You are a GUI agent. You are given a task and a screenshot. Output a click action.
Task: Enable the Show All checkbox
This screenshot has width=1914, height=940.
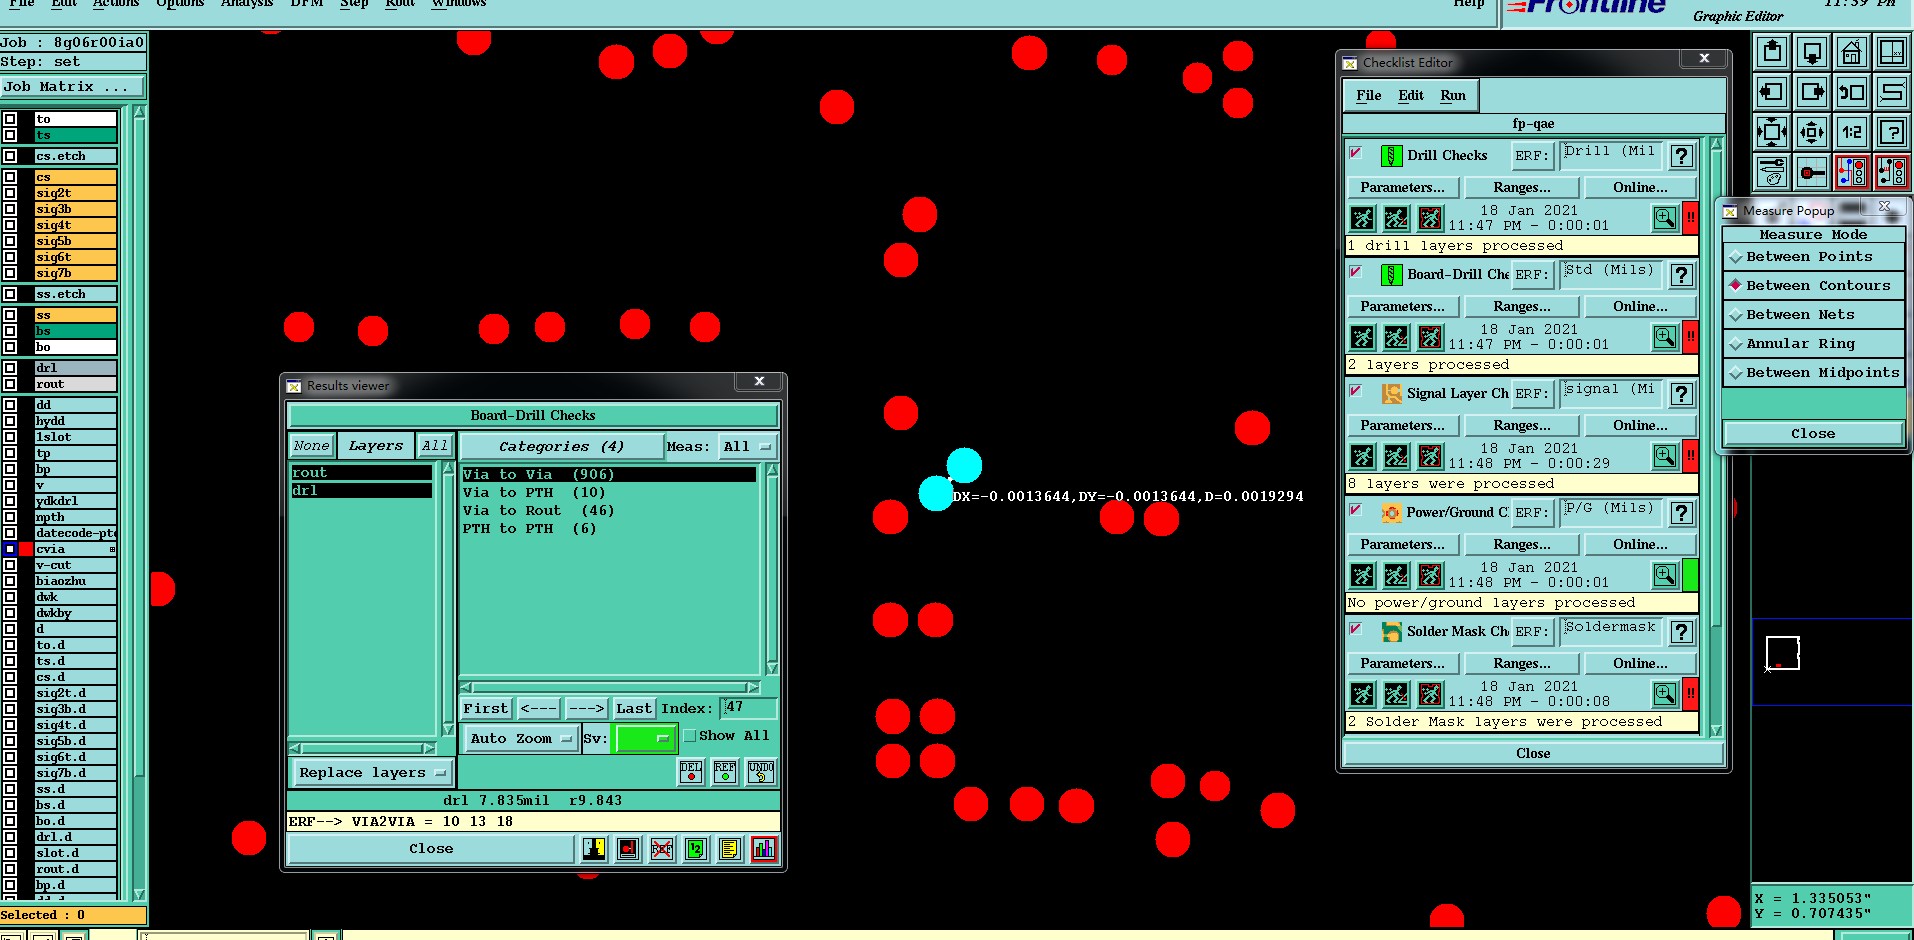[x=690, y=735]
